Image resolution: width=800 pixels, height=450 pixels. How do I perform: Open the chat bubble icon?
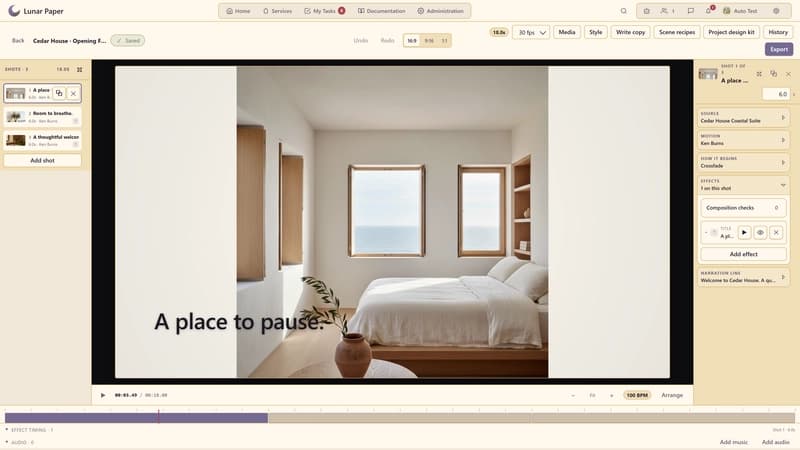[x=690, y=11]
